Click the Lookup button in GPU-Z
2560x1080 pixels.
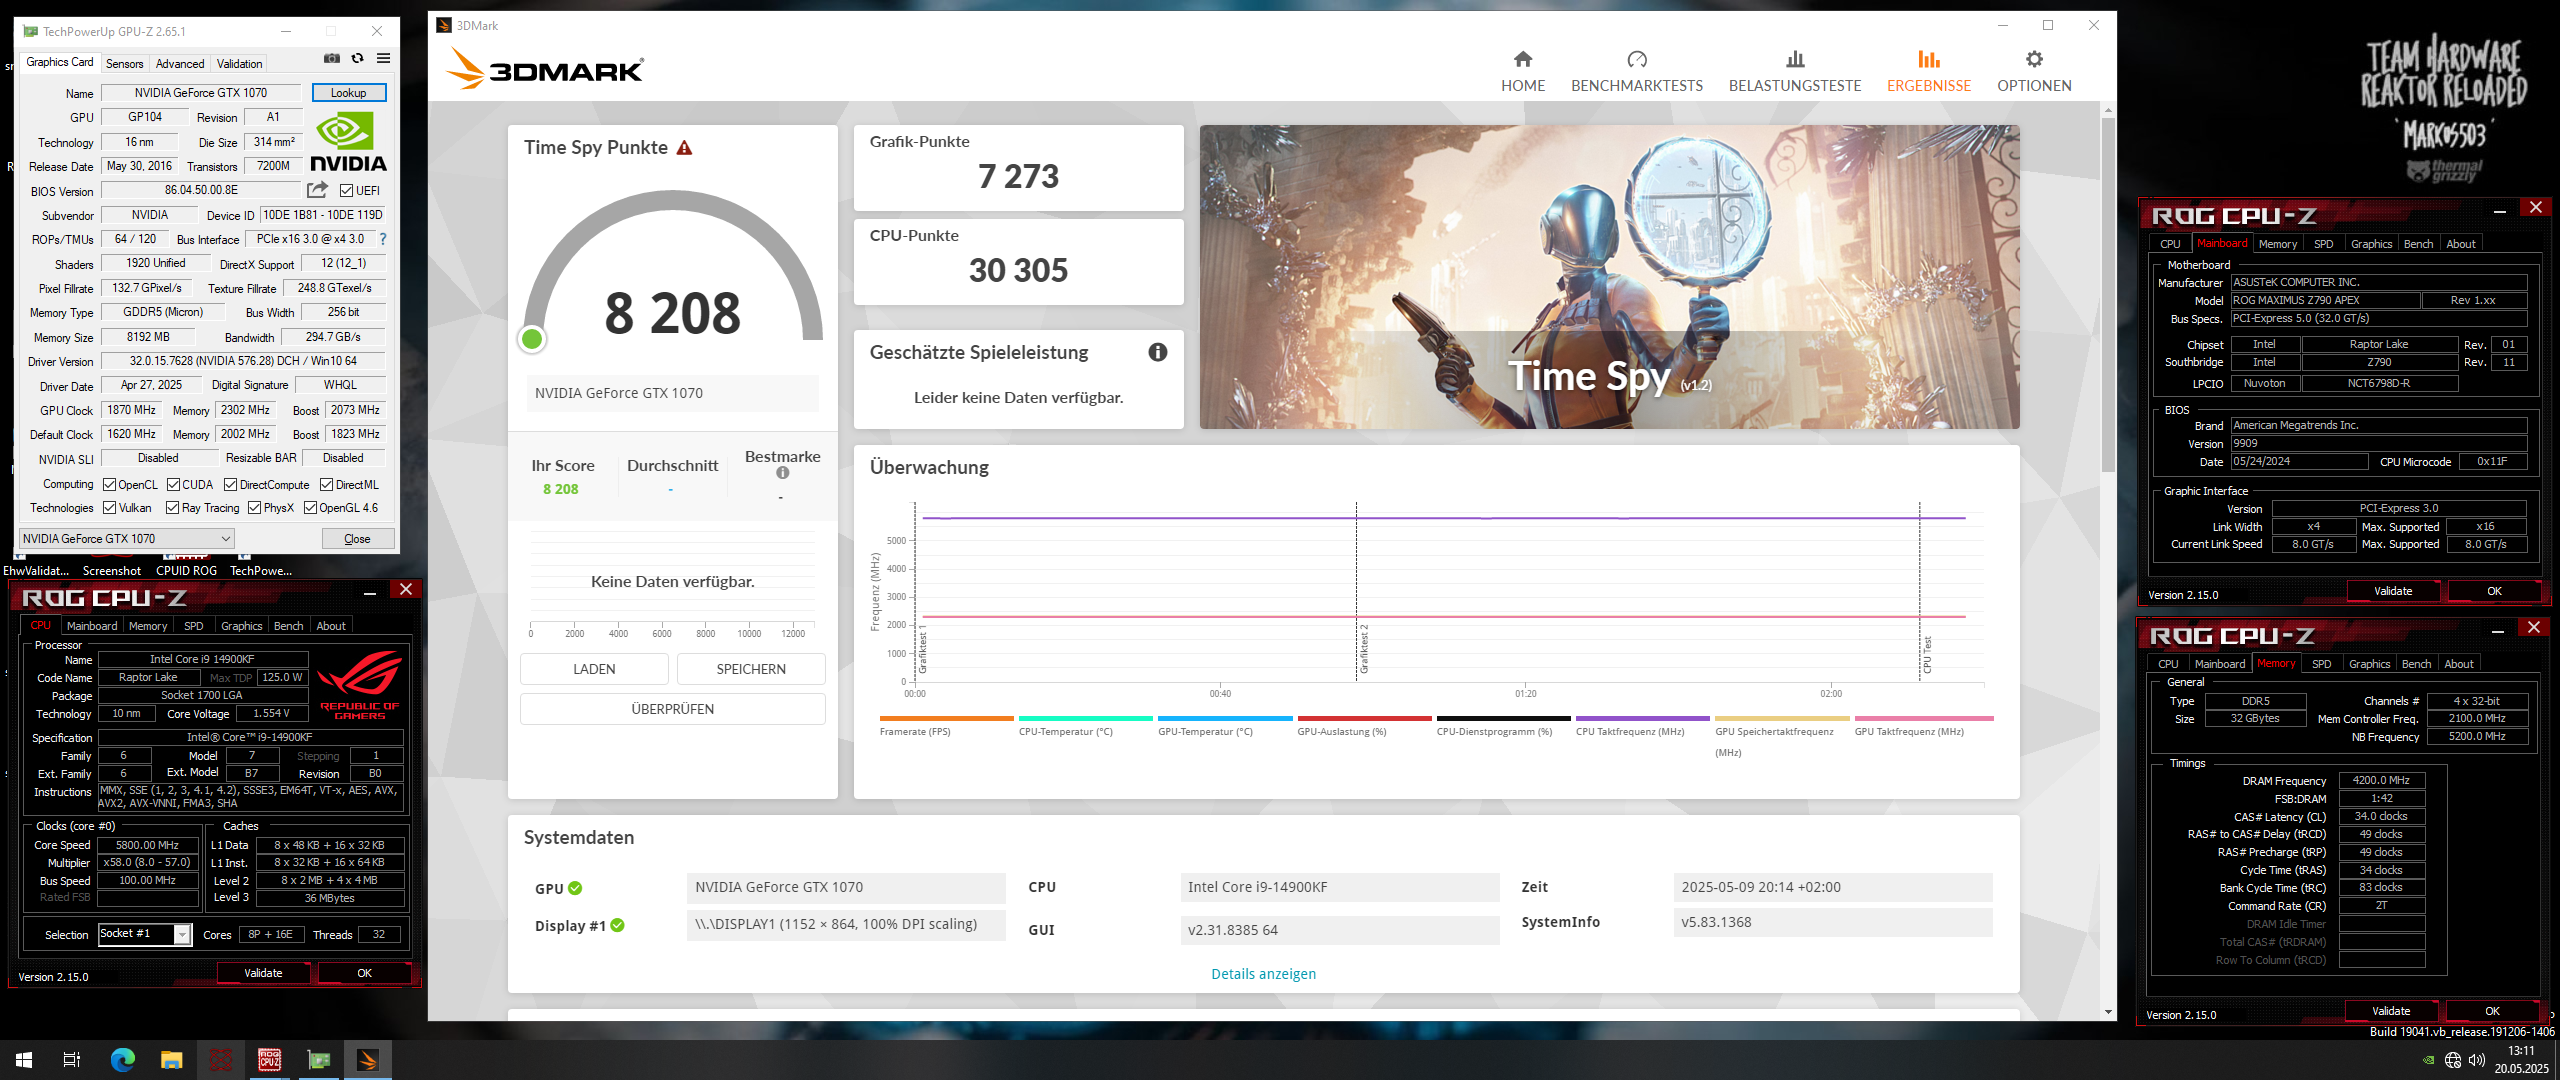[348, 93]
